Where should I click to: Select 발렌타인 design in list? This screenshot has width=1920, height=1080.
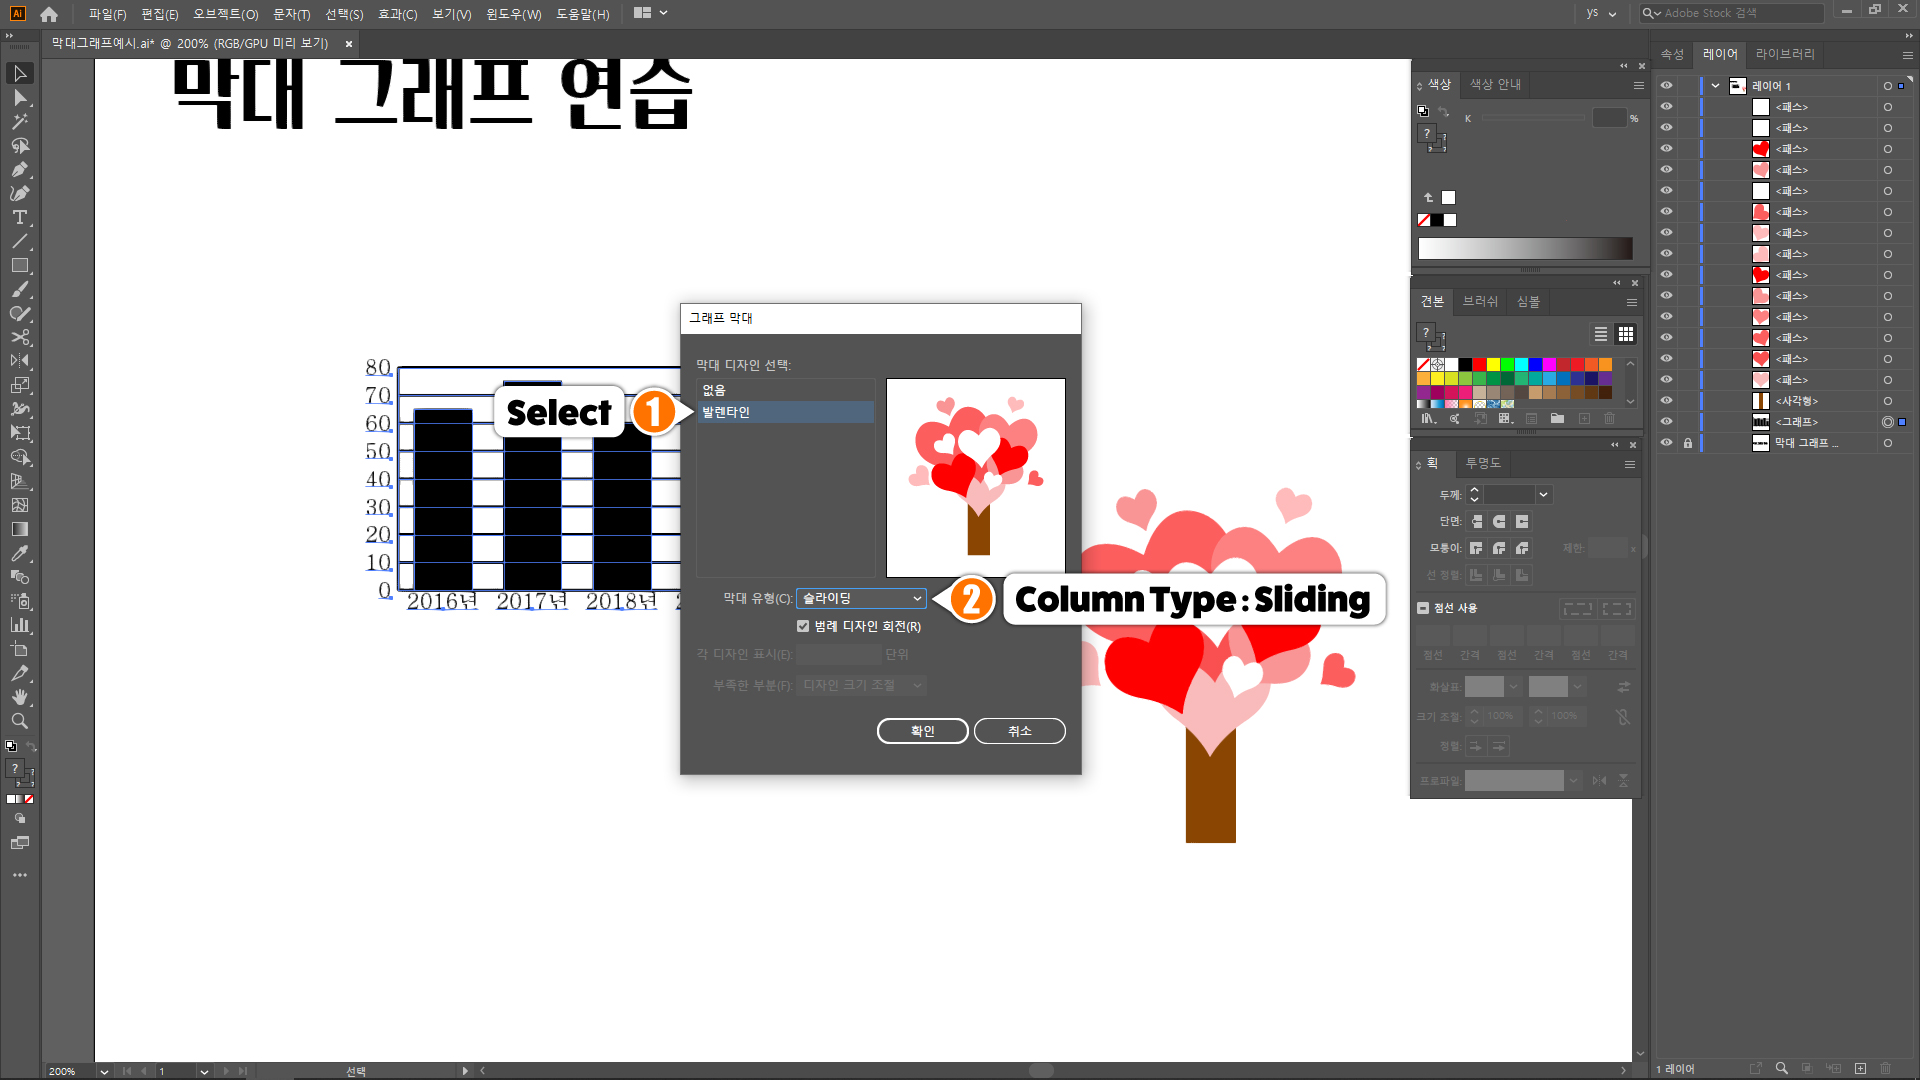coord(785,412)
